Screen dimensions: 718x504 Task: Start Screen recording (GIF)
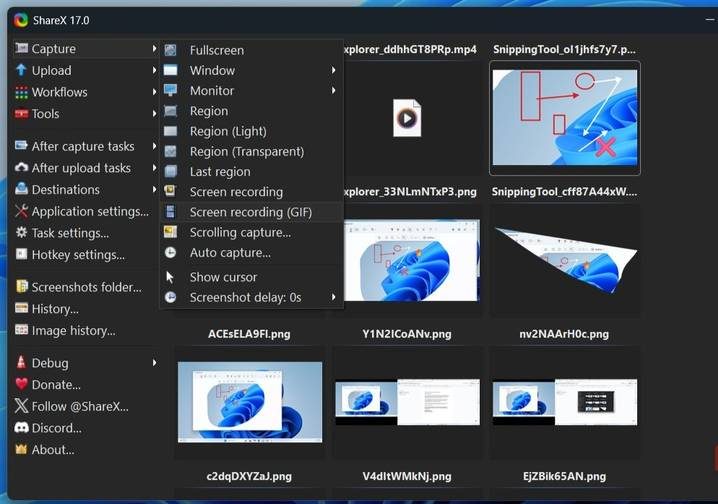(251, 212)
